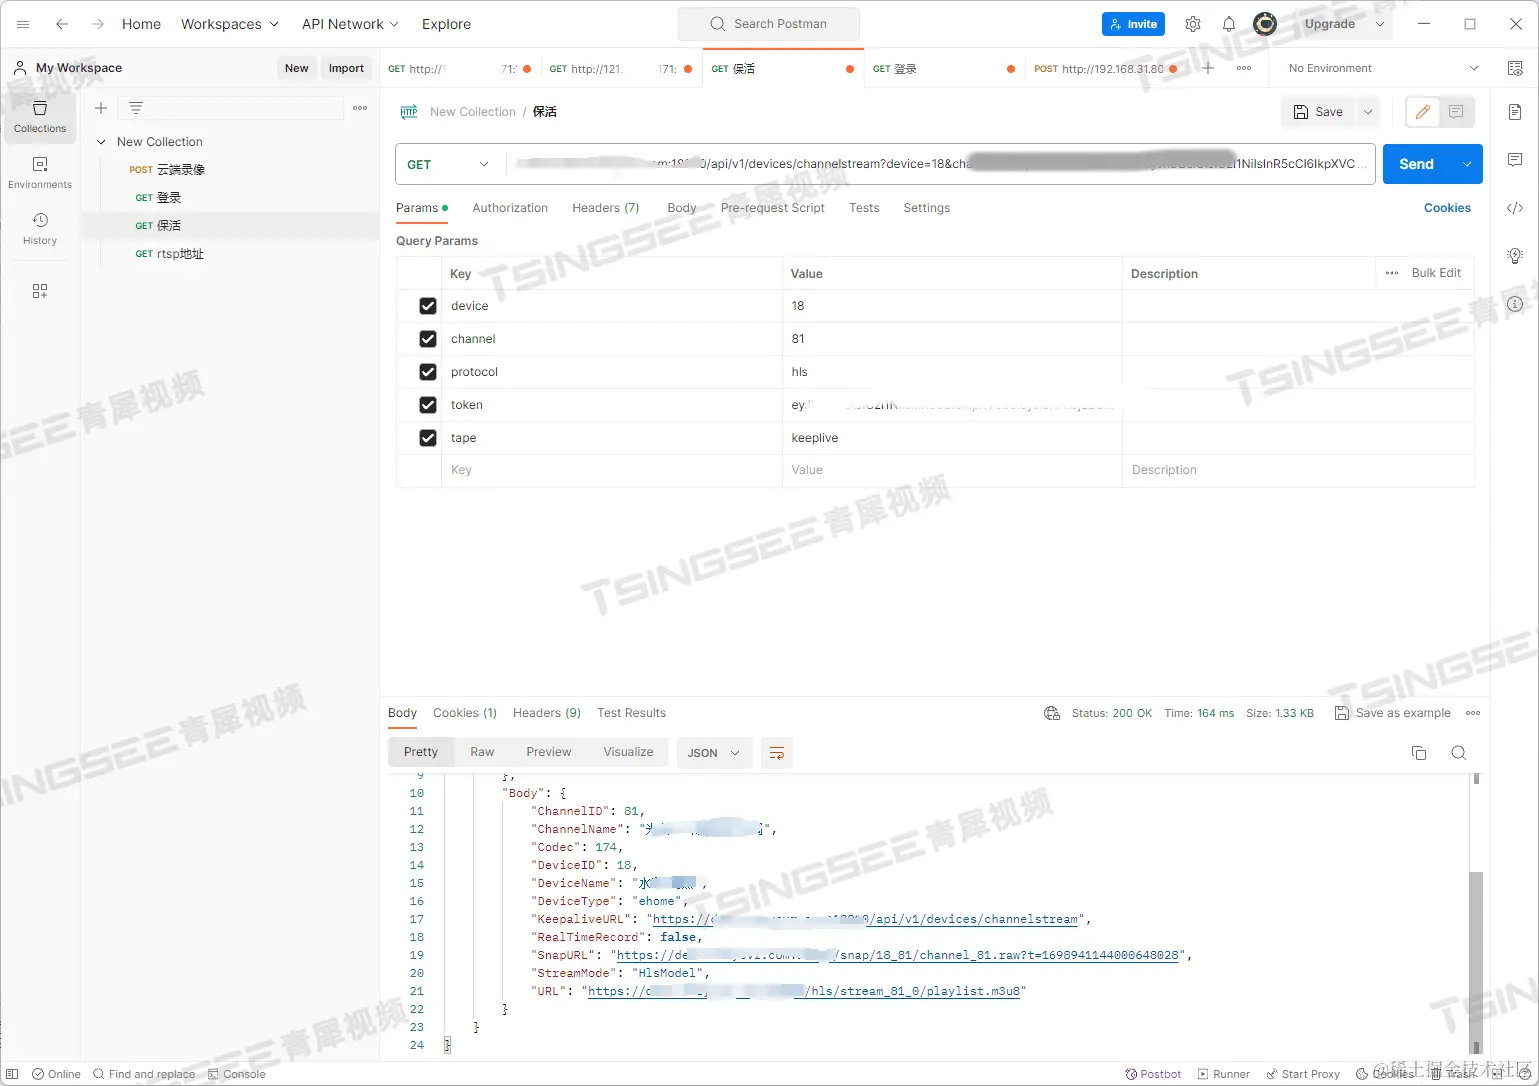1539x1086 pixels.
Task: Go back with the left arrow icon
Action: (x=62, y=24)
